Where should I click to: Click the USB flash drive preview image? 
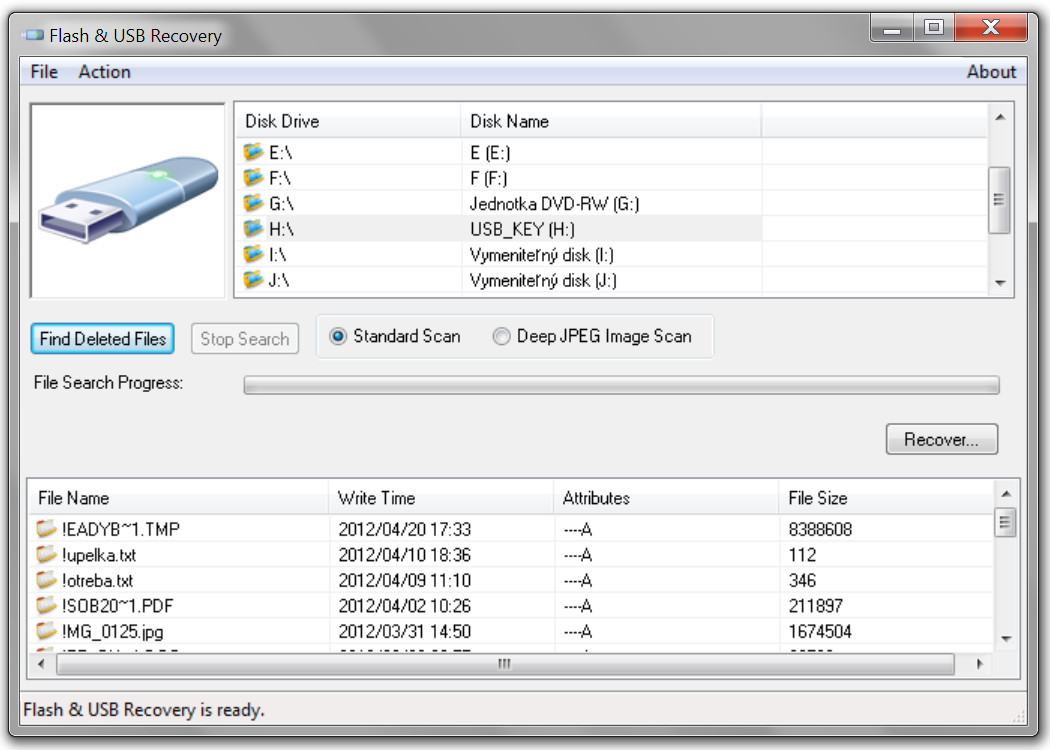[126, 197]
